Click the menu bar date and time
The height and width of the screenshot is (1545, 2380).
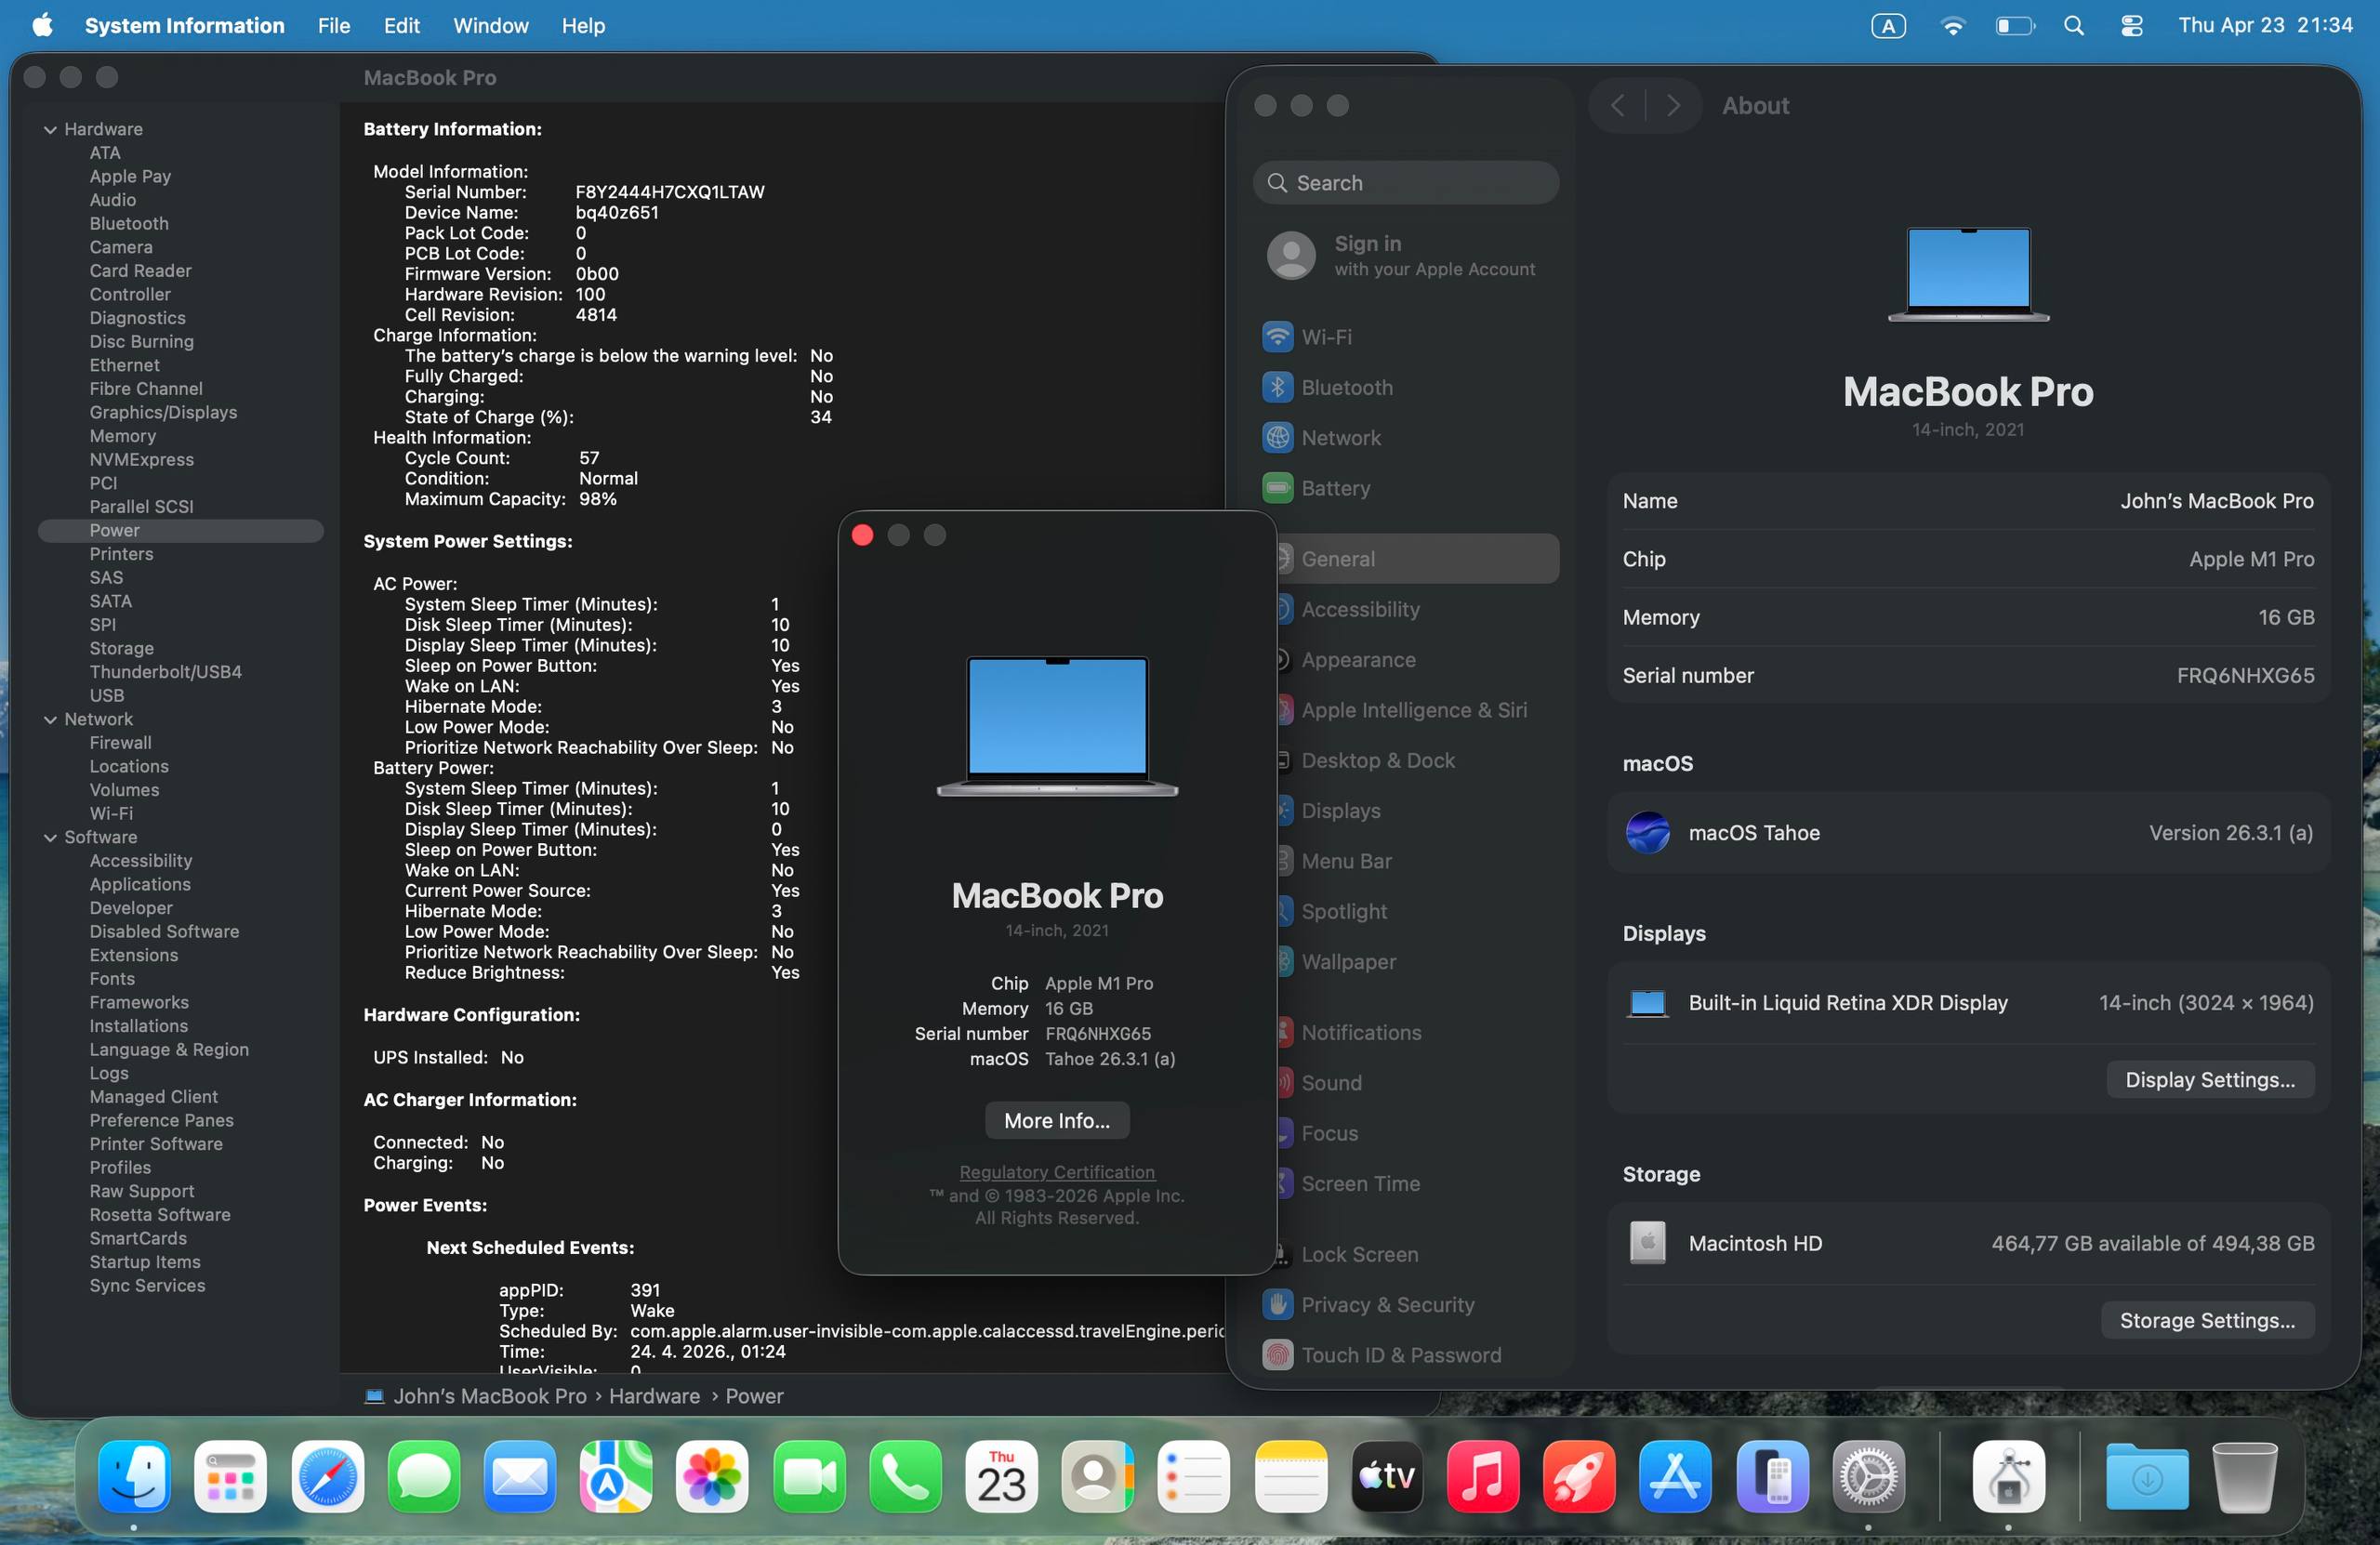pos(2265,25)
